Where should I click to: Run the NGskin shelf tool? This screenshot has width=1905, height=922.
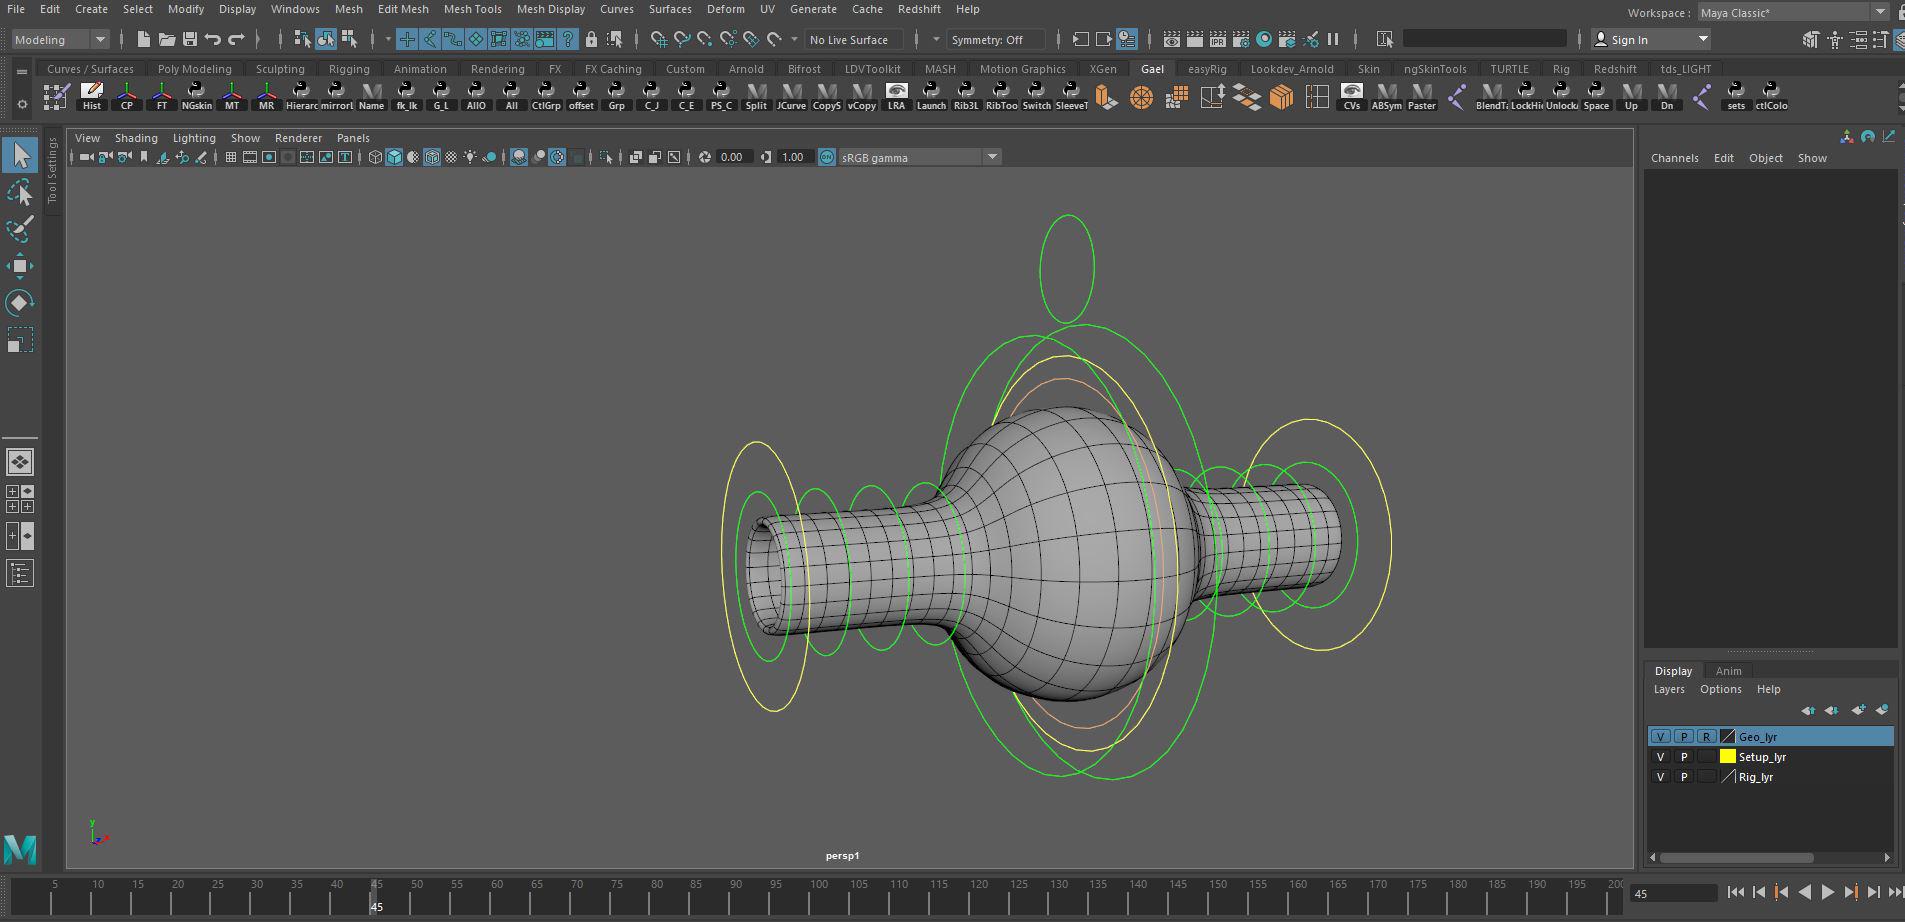[196, 97]
